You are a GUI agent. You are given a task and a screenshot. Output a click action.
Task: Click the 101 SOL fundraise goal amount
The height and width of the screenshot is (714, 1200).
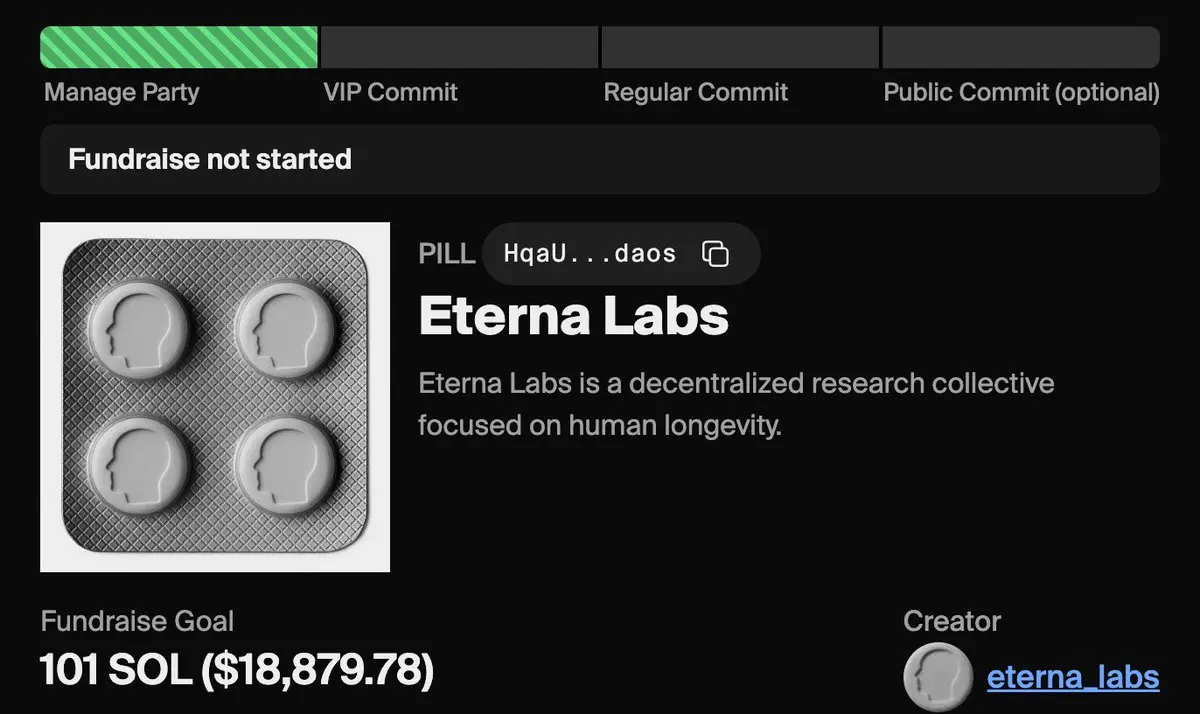point(237,670)
